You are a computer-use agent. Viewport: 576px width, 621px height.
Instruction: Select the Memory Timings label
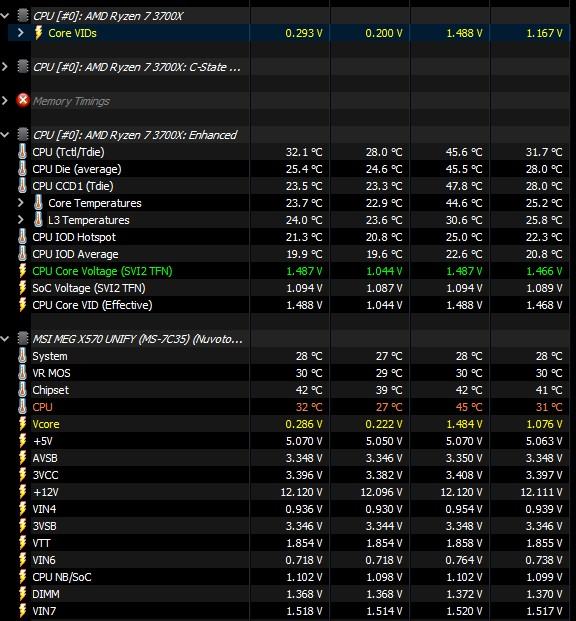click(71, 101)
